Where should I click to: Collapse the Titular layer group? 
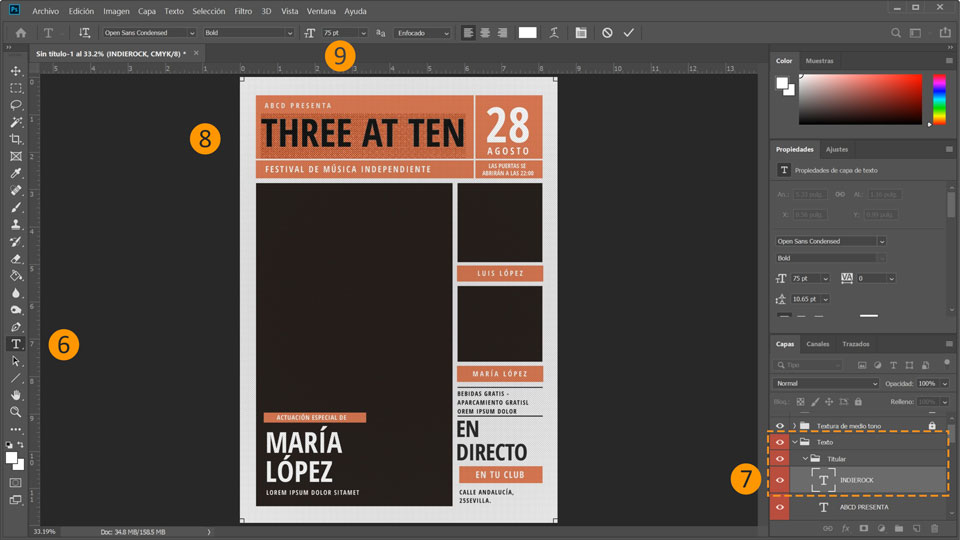click(805, 459)
